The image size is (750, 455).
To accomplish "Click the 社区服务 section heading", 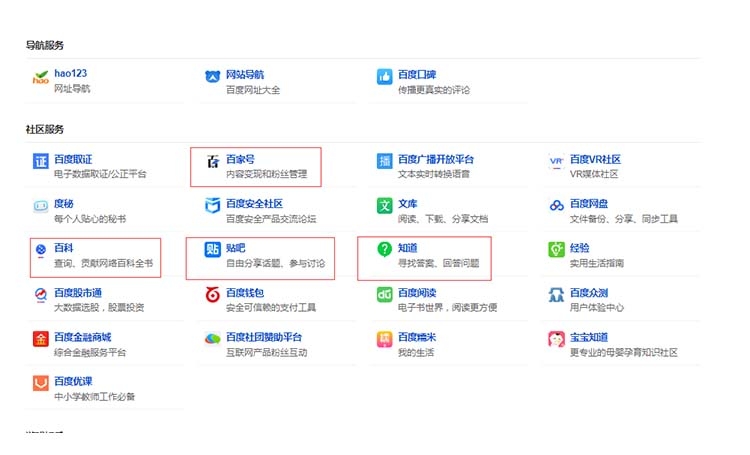I will coord(44,130).
